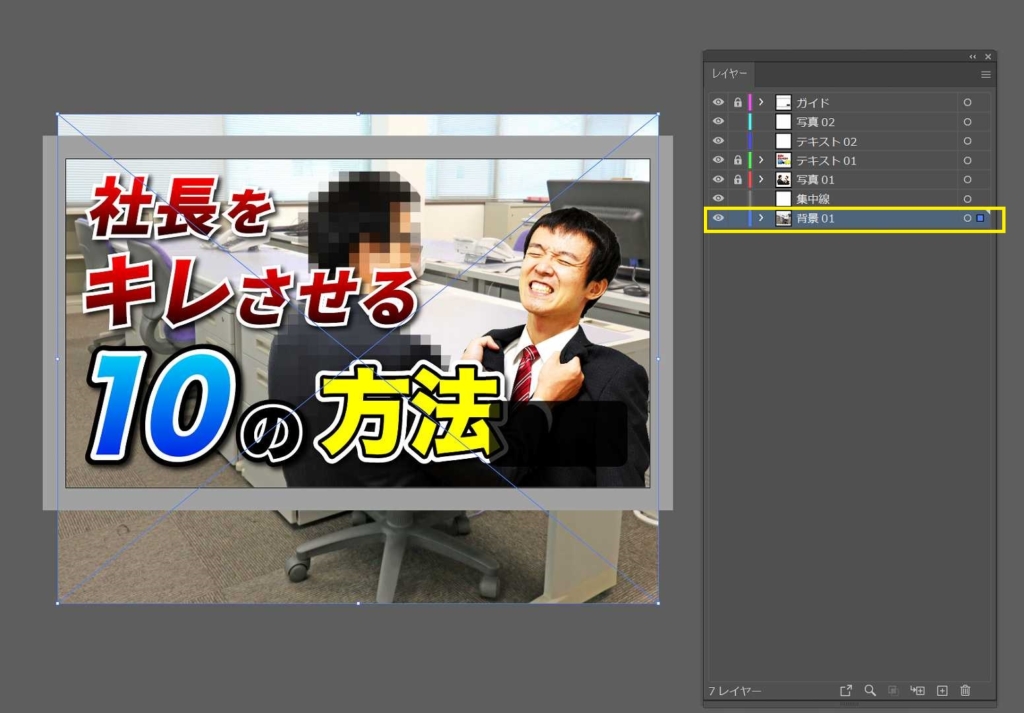The width and height of the screenshot is (1024, 713).
Task: Expand the テキスト 01 layer contents
Action: (x=761, y=160)
